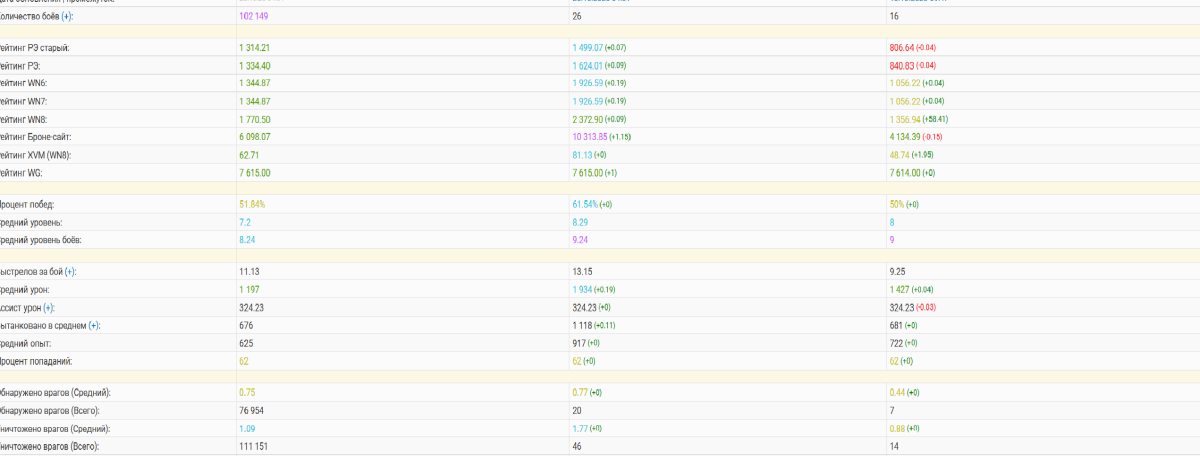
Task: Click the Броне-сайт value 4 134.39
Action: click(905, 137)
